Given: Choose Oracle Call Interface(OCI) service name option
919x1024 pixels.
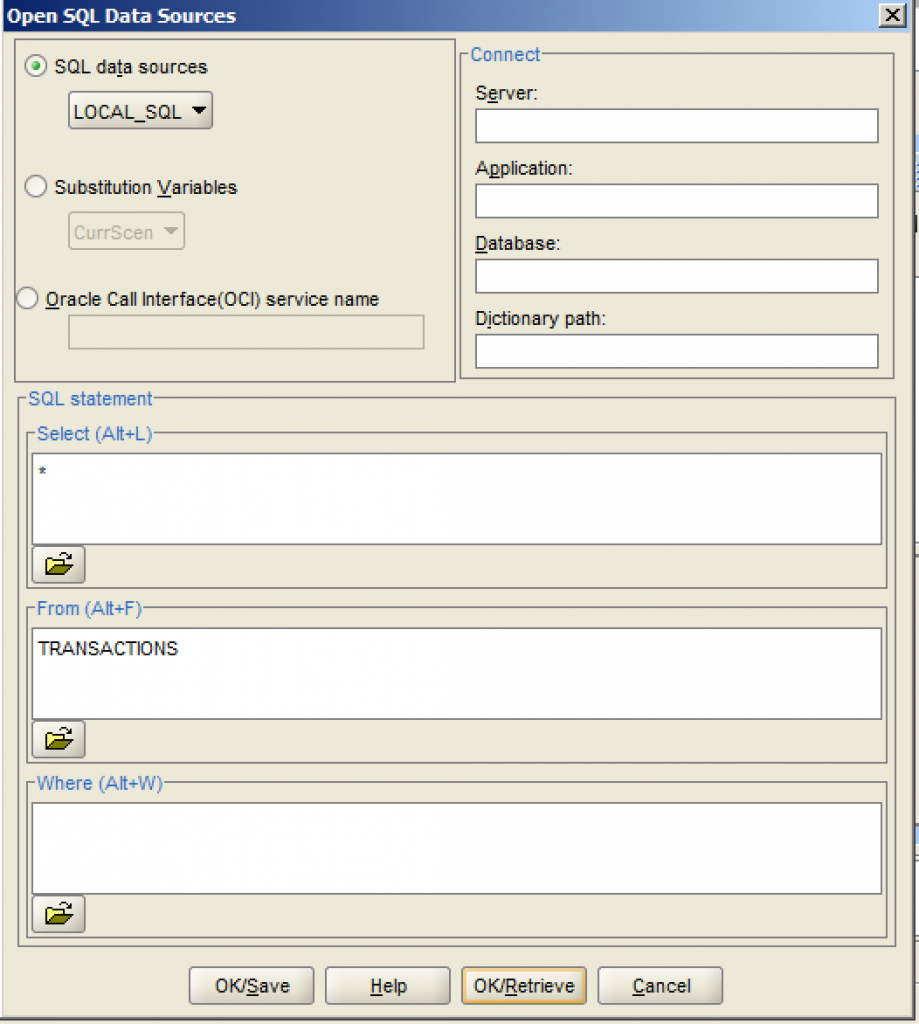Looking at the screenshot, I should 27,299.
